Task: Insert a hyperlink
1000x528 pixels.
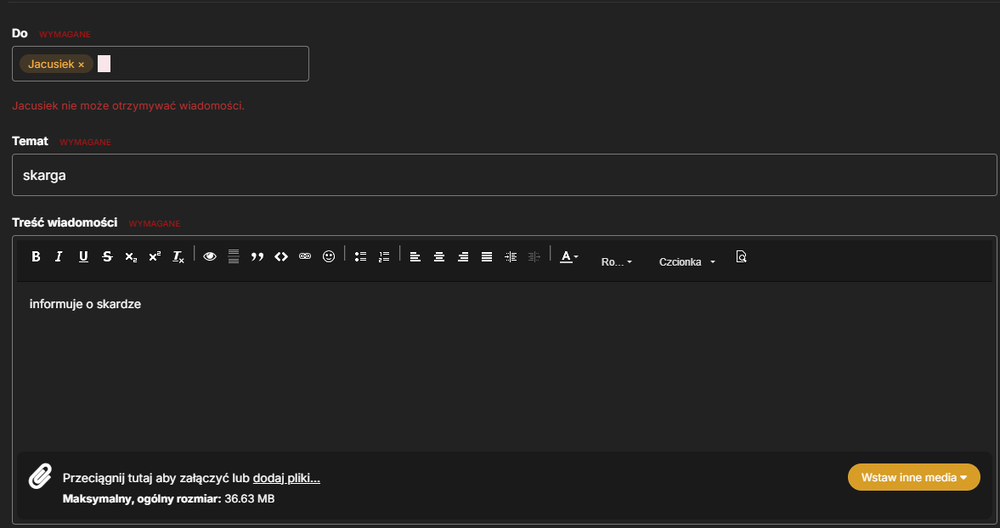Action: click(x=305, y=256)
